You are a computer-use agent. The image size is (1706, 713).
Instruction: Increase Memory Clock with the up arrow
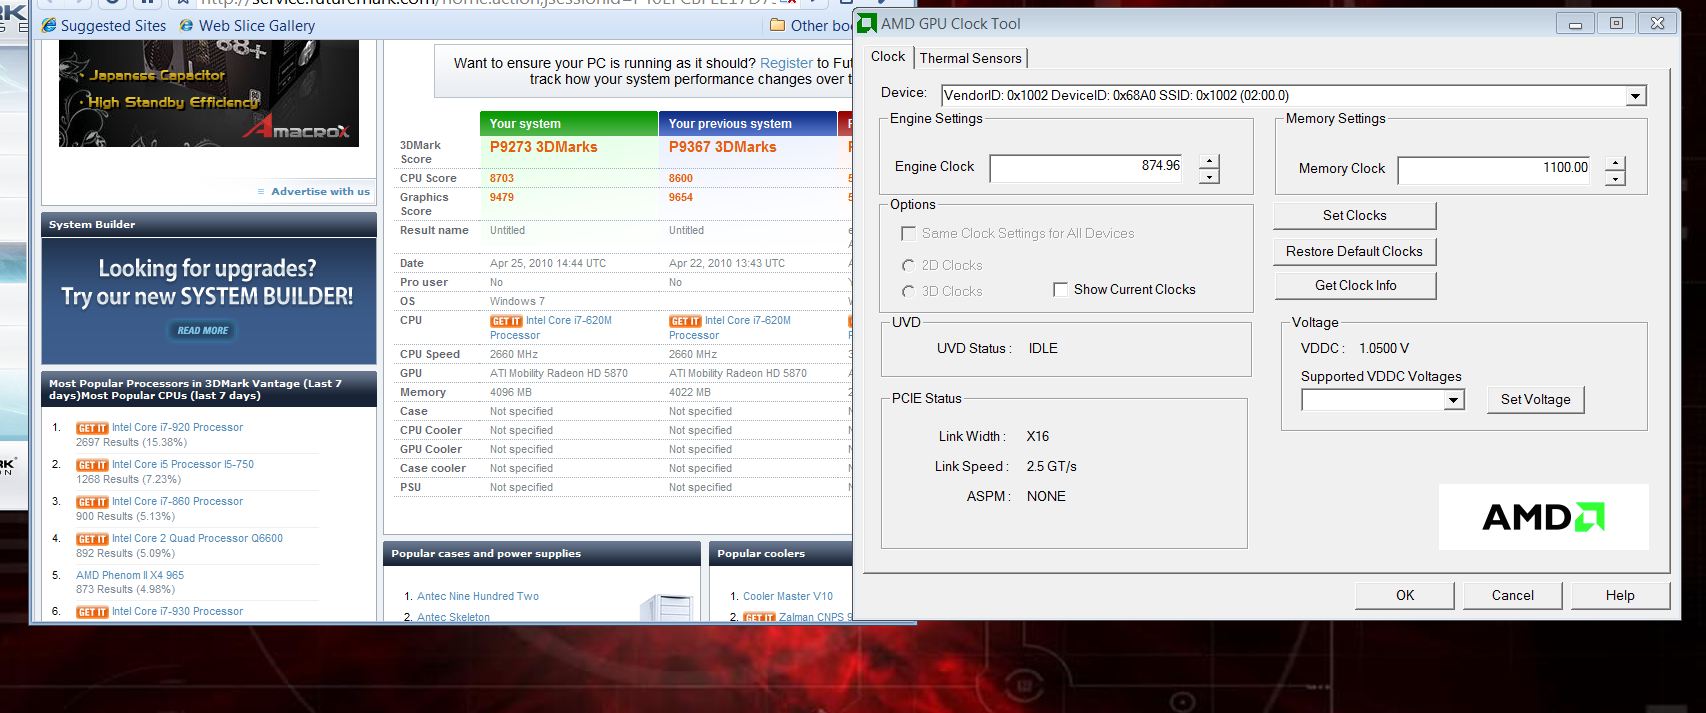coord(1615,163)
